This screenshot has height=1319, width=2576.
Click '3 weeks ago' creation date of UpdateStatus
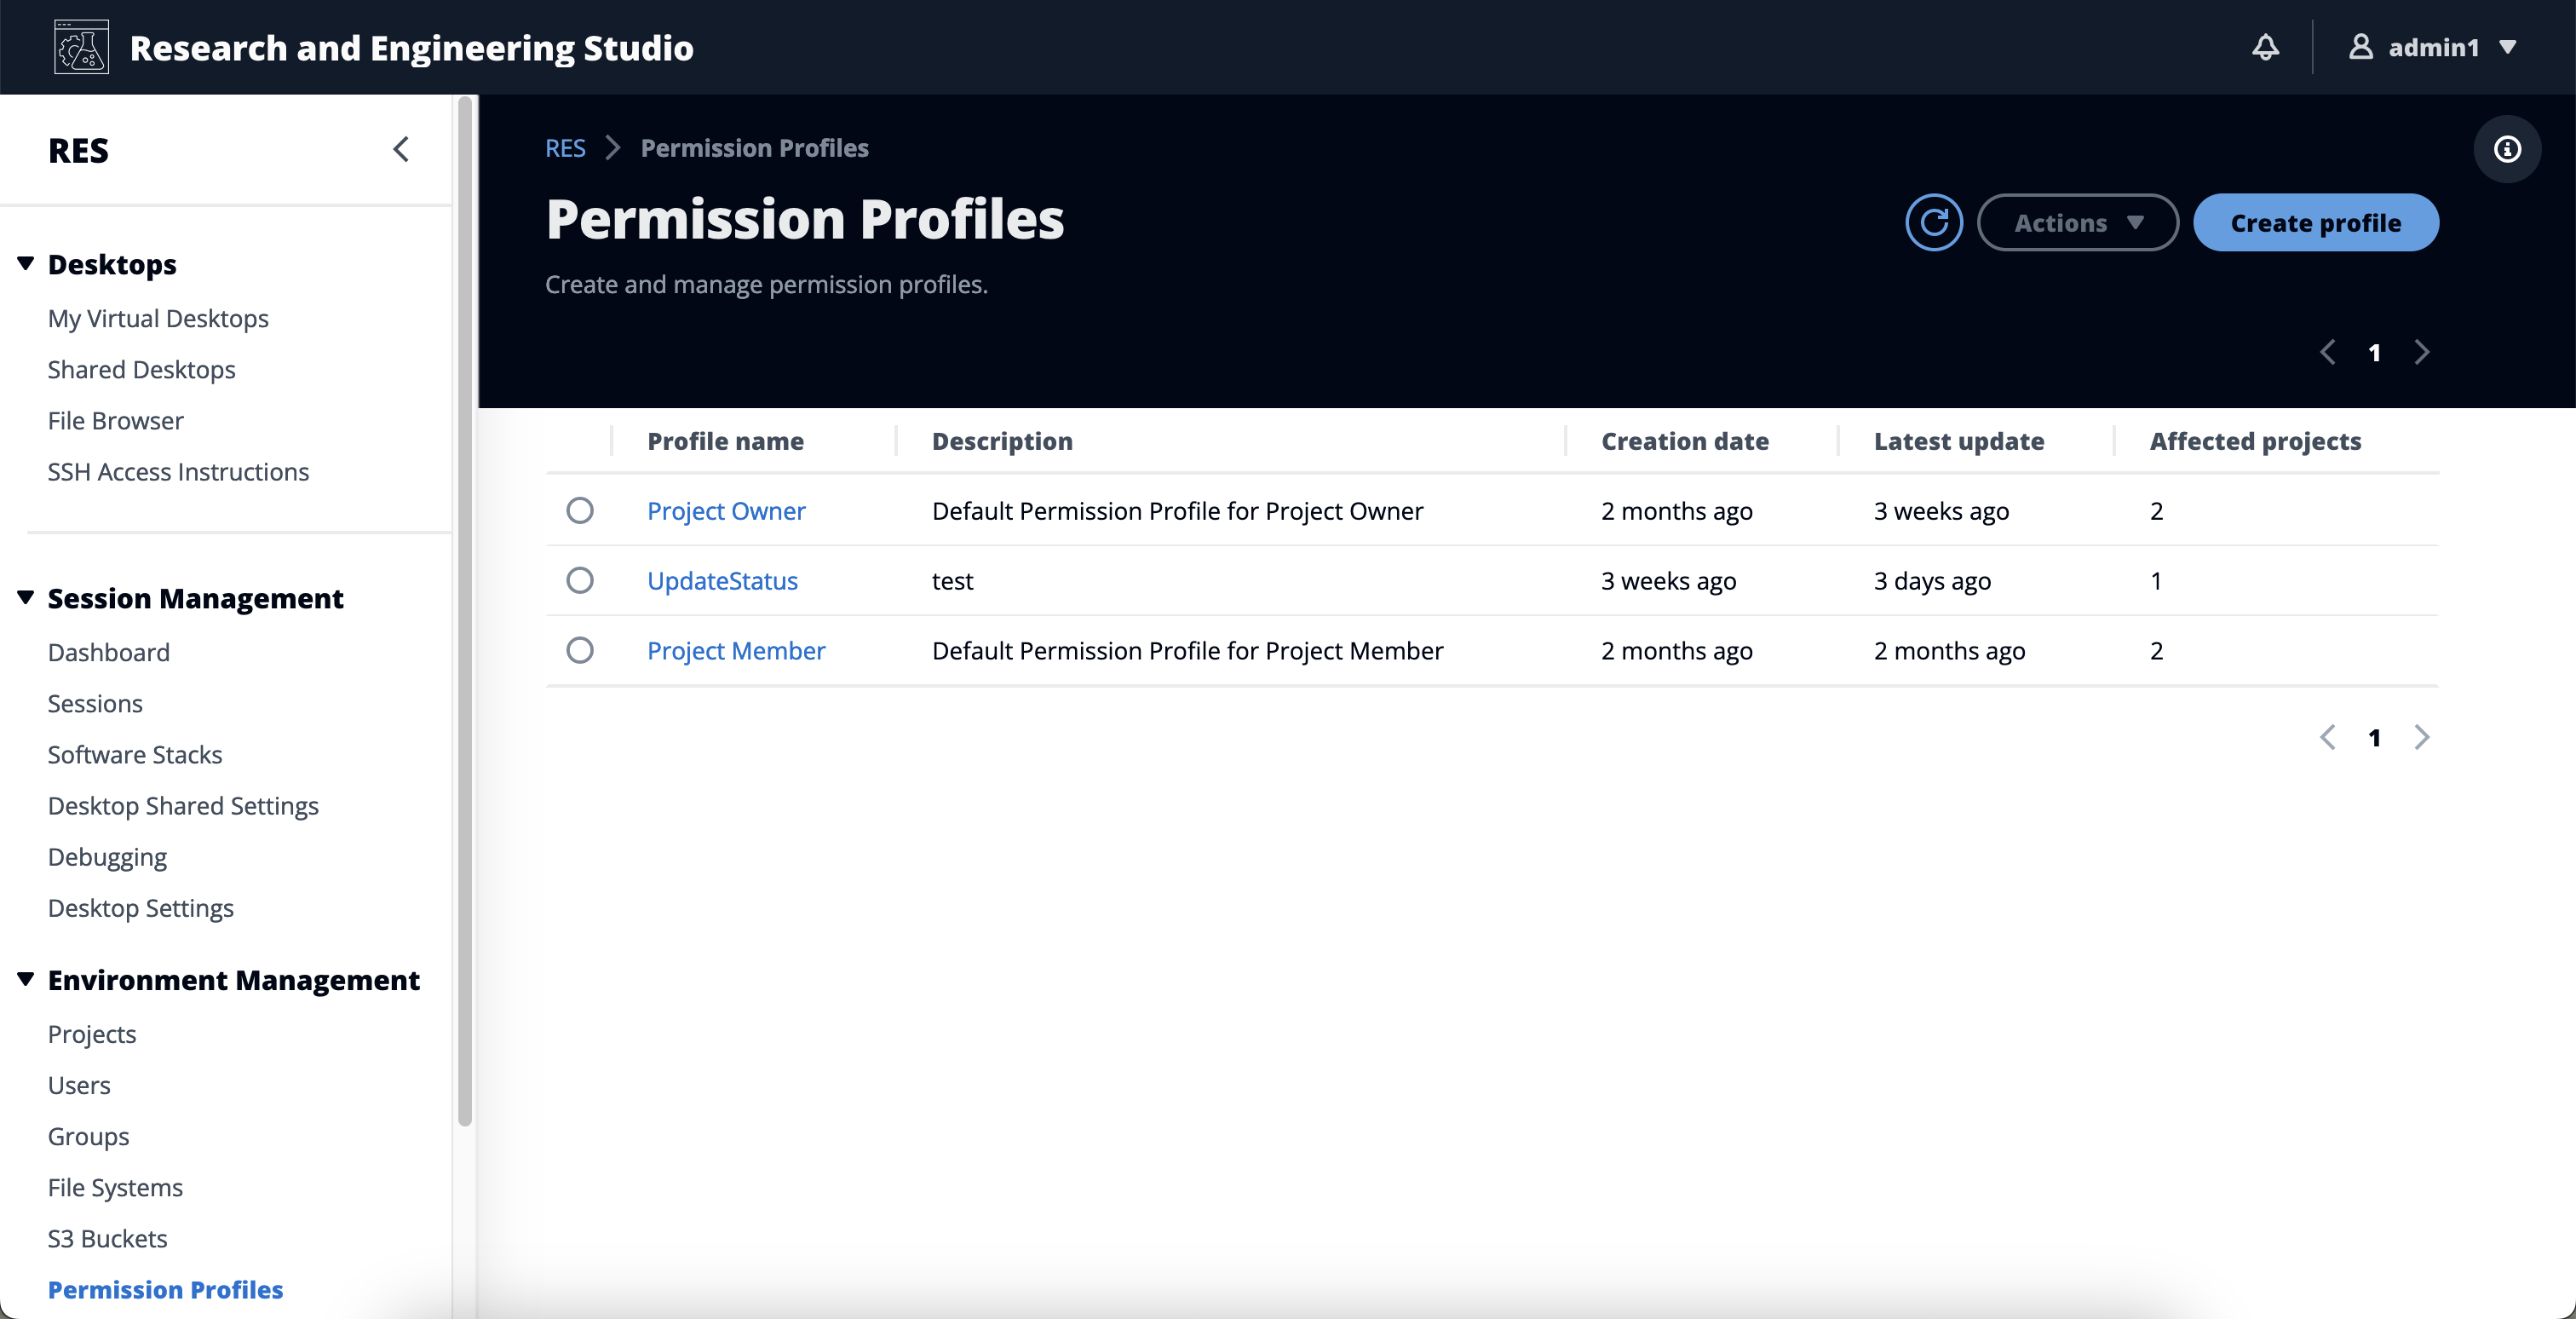pos(1668,580)
